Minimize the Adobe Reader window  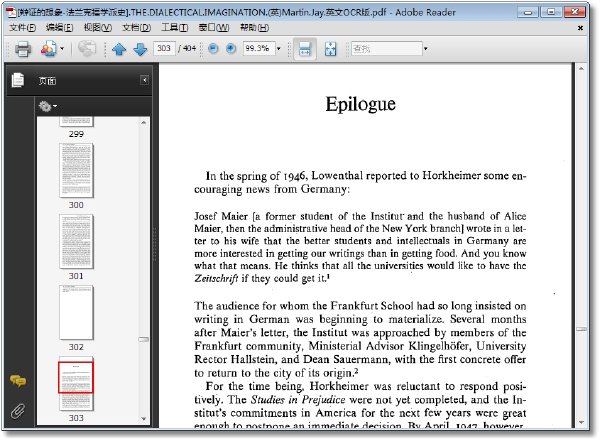click(528, 12)
